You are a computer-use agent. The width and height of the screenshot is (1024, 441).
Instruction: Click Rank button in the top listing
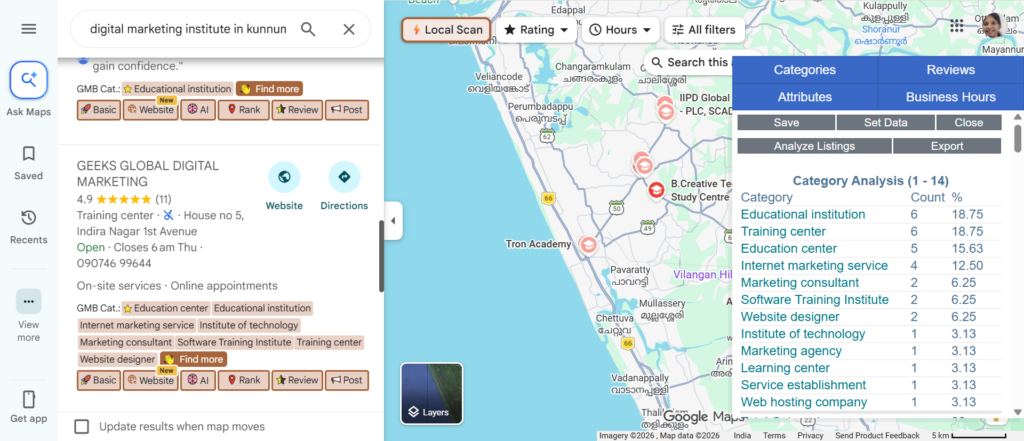tap(244, 110)
